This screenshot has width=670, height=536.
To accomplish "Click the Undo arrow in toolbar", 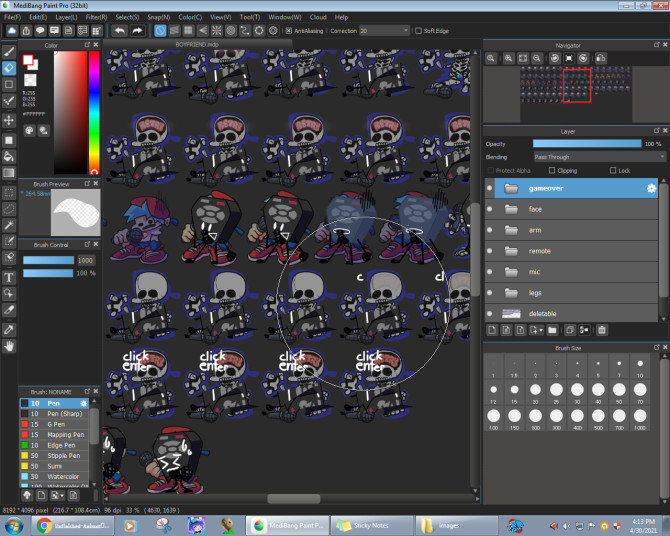I will (x=120, y=31).
